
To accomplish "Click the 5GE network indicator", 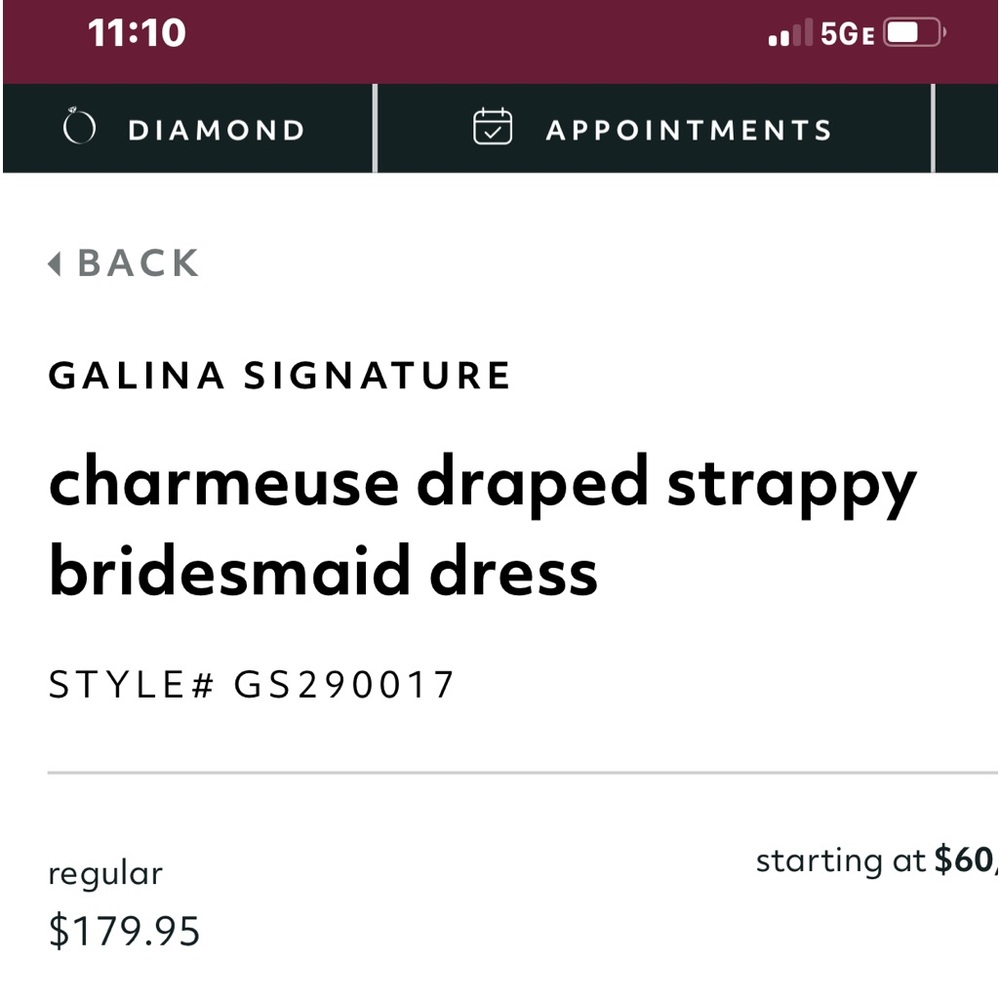I will [846, 32].
